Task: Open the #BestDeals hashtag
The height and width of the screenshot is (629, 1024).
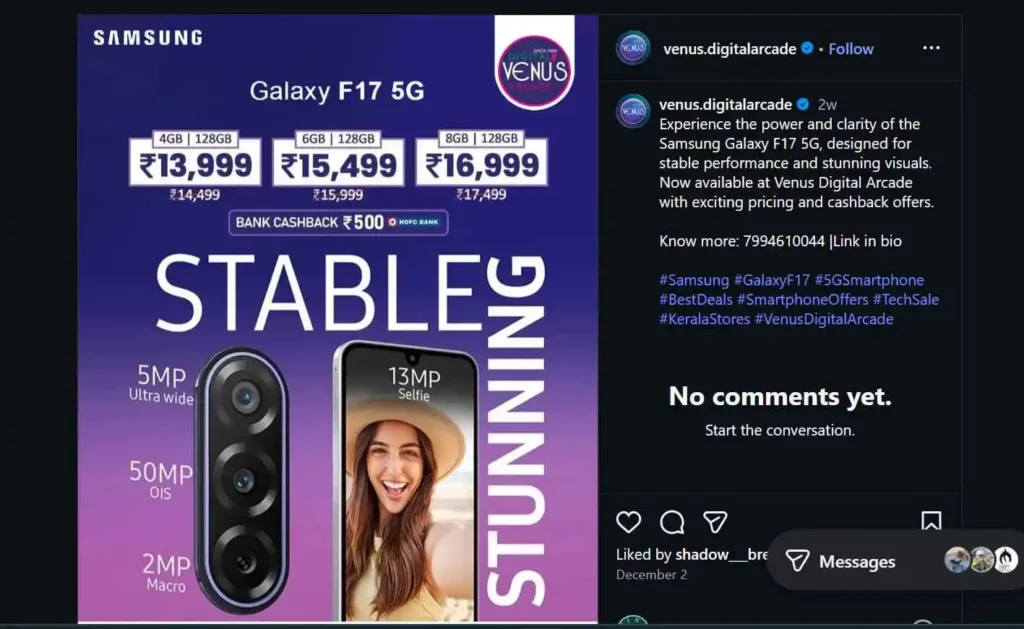Action: tap(696, 300)
